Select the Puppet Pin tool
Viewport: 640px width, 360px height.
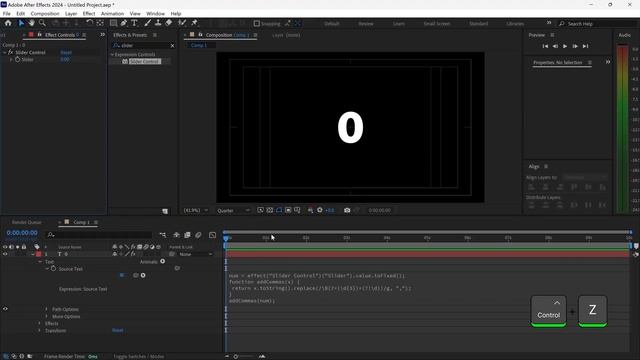click(194, 23)
